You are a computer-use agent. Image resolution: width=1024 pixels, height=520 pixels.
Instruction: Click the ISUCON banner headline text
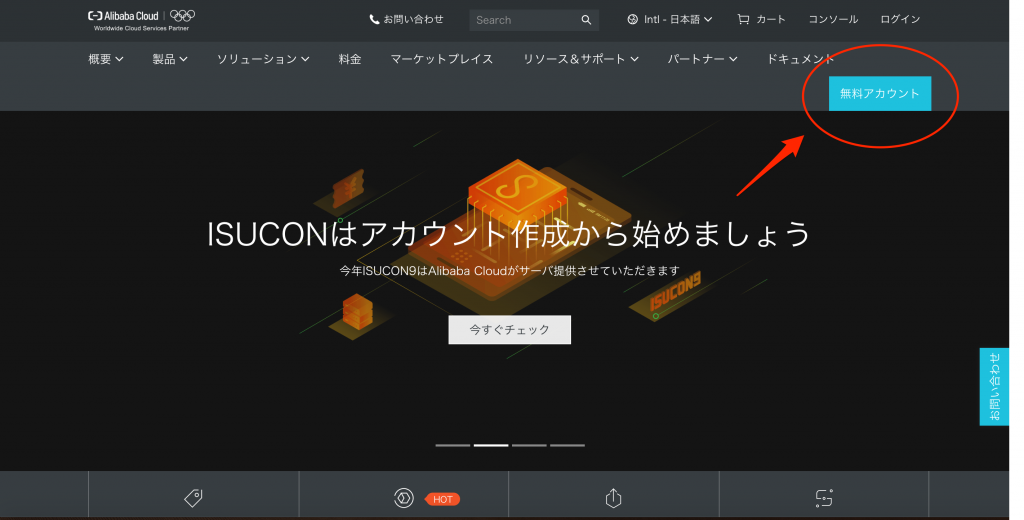(x=509, y=234)
